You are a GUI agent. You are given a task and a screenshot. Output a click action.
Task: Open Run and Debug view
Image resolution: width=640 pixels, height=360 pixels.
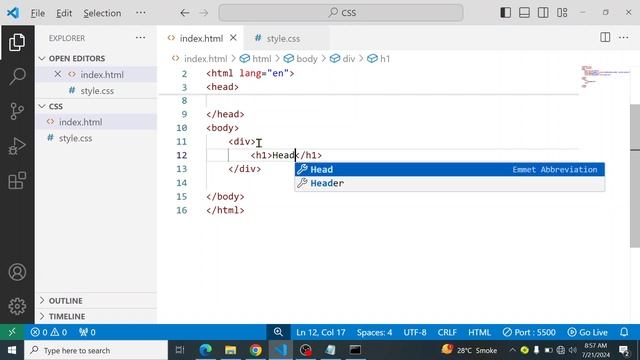point(17,146)
